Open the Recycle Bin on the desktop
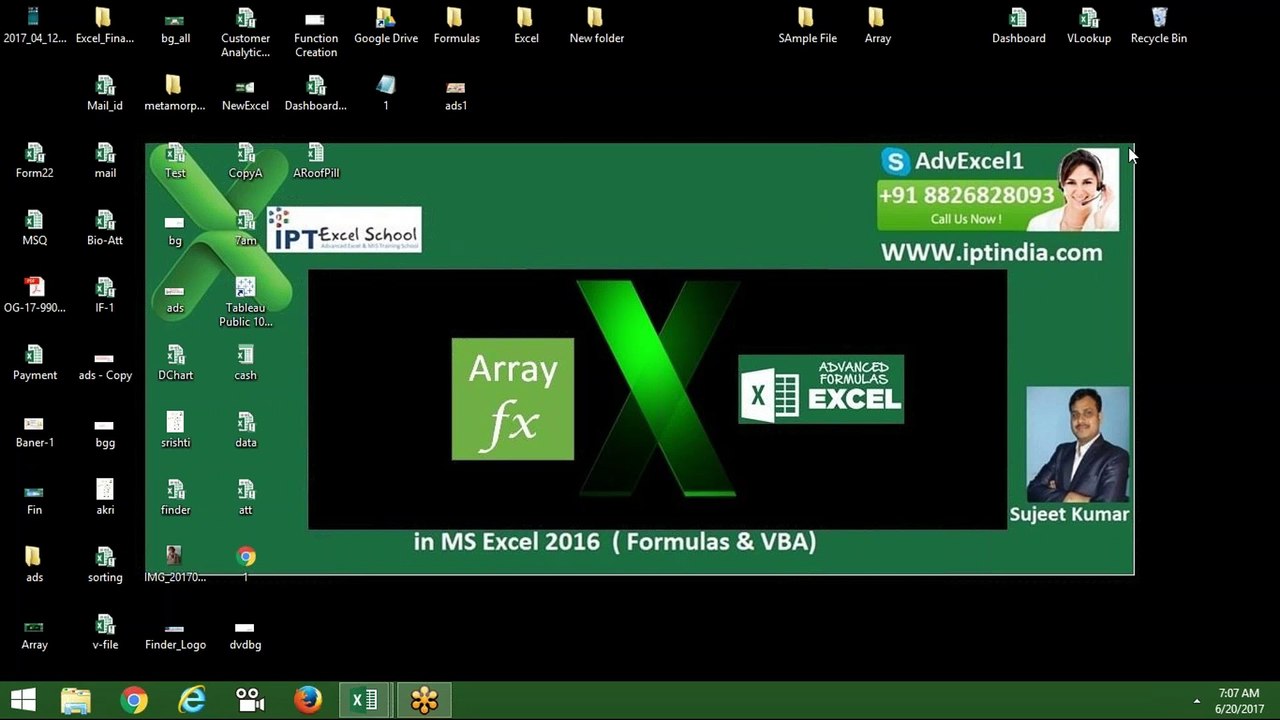The height and width of the screenshot is (720, 1280). [x=1159, y=26]
